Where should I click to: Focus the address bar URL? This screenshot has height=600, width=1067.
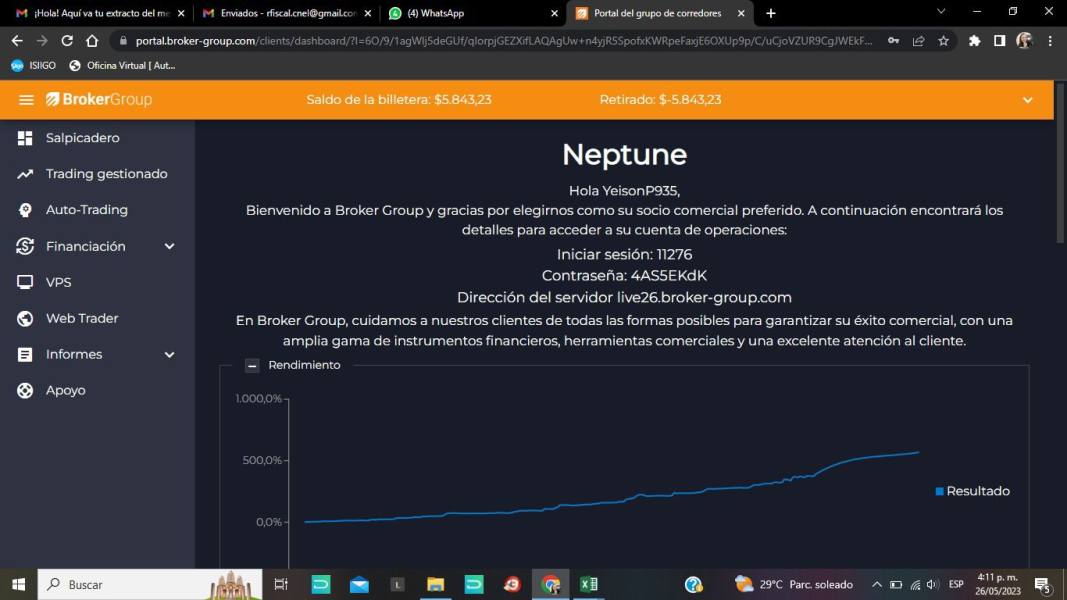pos(504,41)
